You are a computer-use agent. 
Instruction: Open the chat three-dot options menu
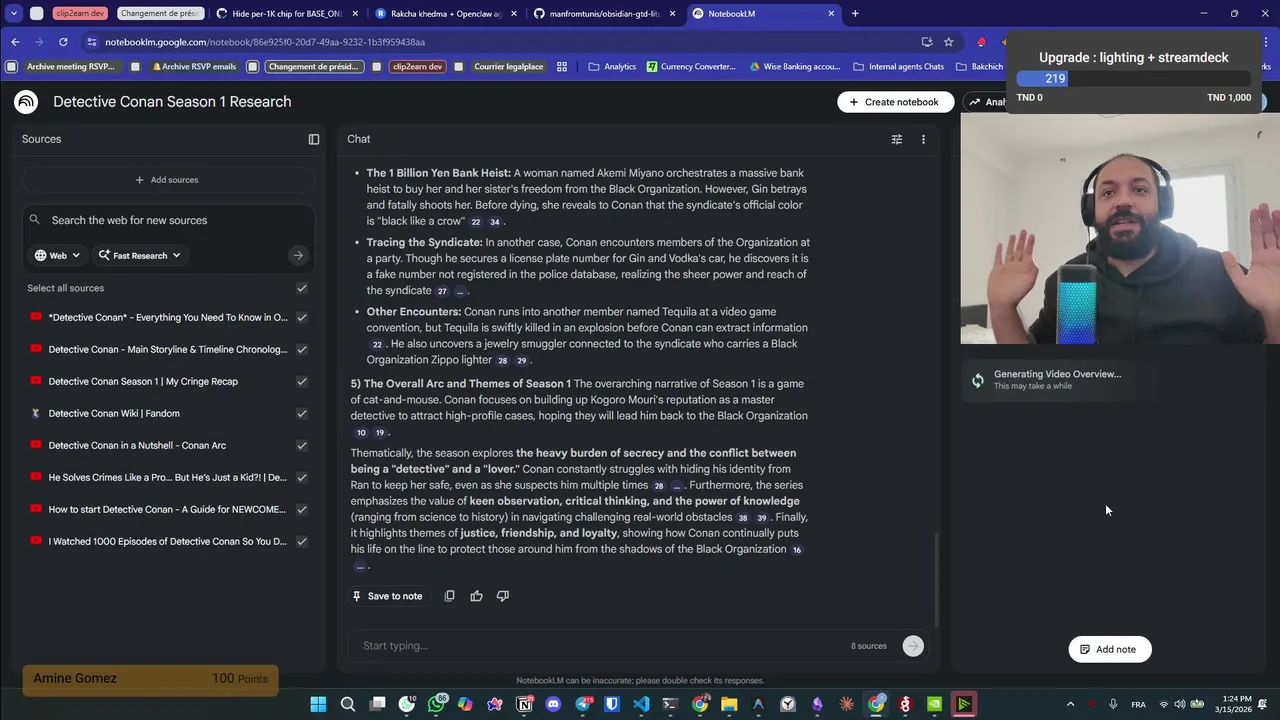923,139
